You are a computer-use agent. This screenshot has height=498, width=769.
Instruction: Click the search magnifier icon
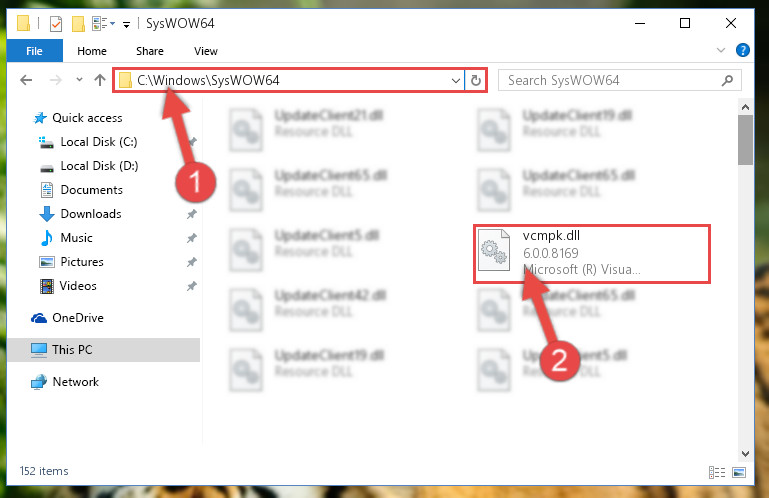pos(728,80)
